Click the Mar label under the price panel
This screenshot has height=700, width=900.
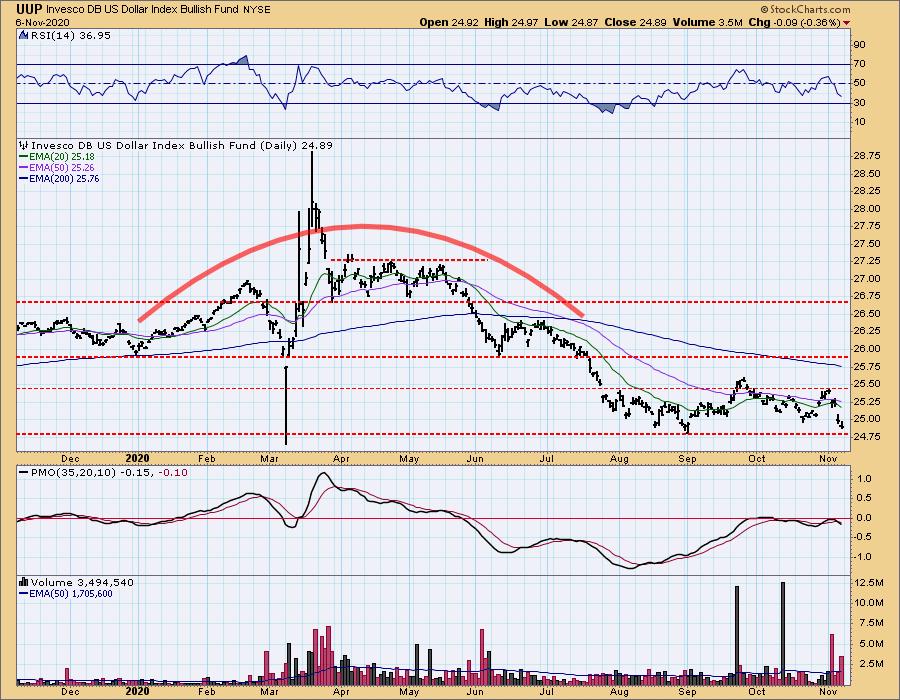pos(269,459)
